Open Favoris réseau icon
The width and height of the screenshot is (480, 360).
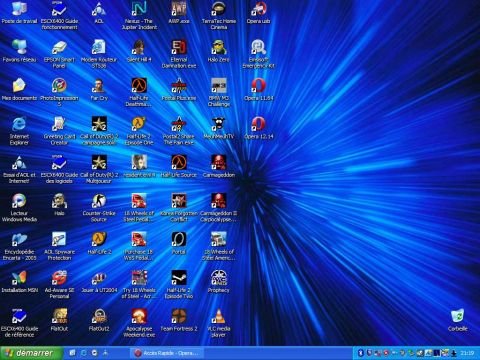pos(19,47)
